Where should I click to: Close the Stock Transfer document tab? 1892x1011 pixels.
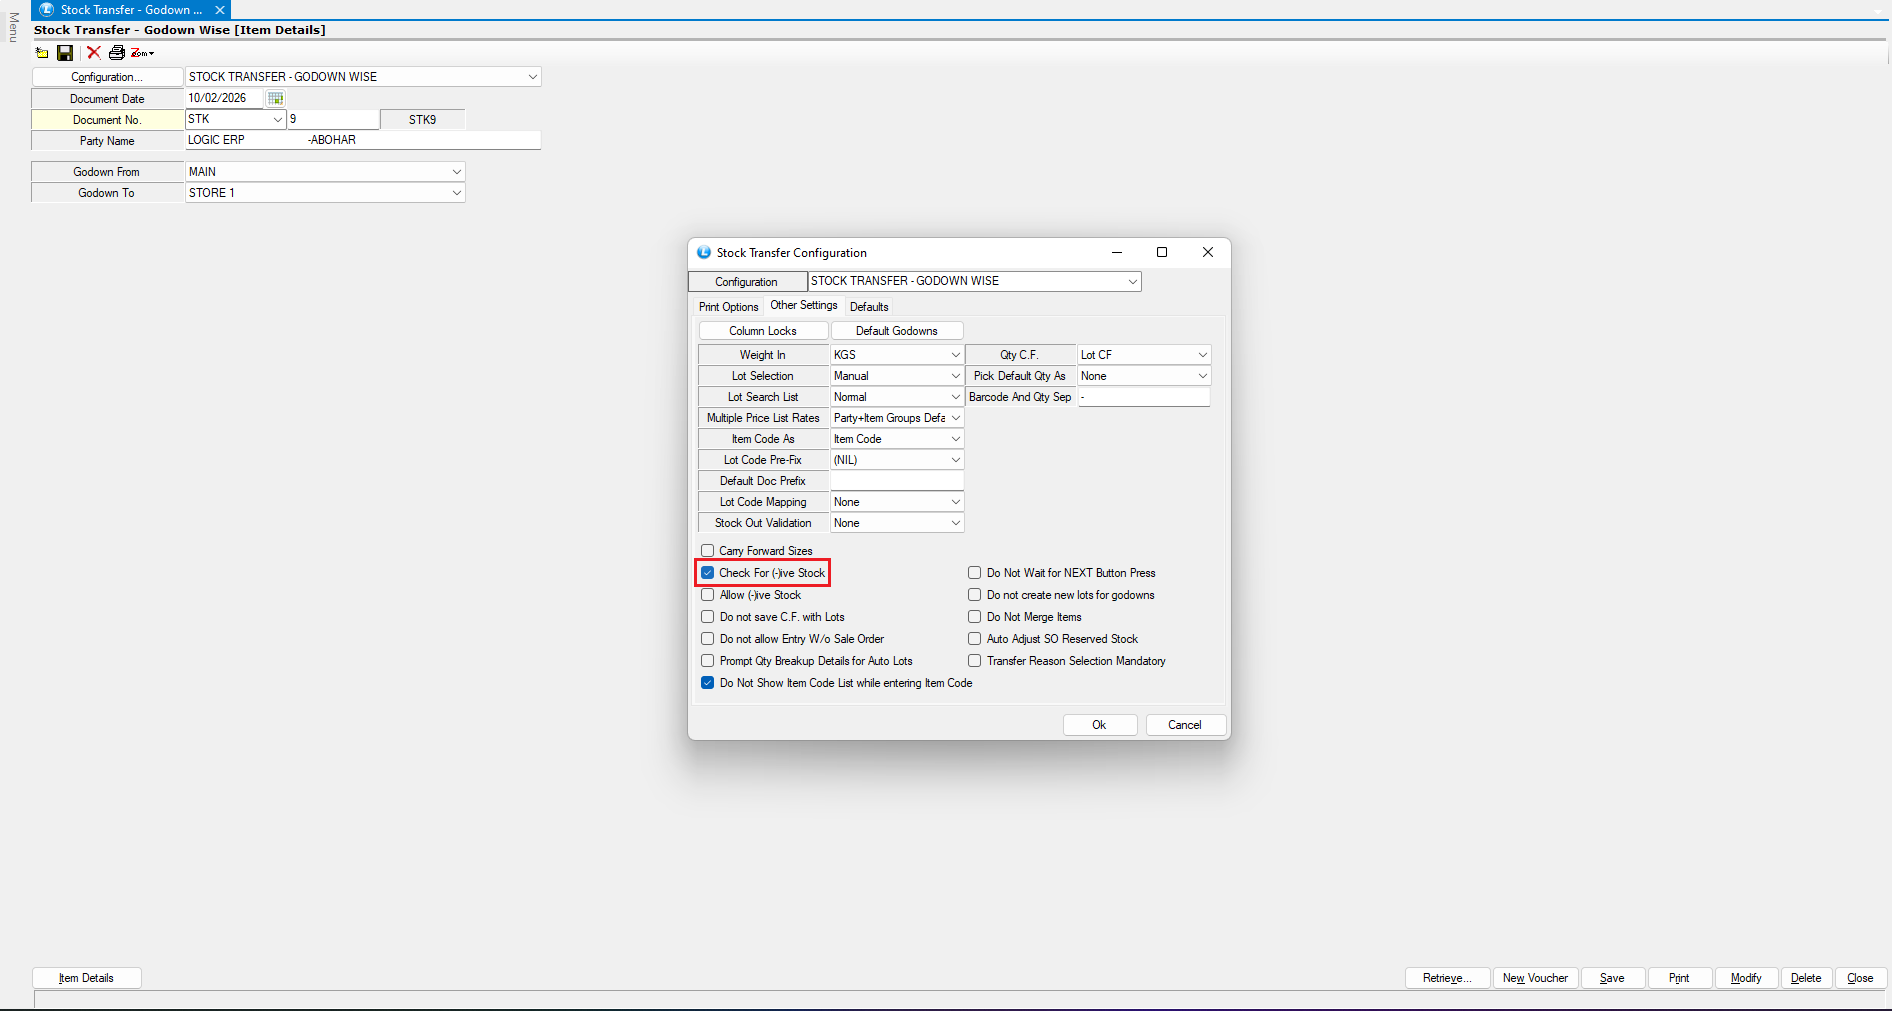[x=220, y=10]
